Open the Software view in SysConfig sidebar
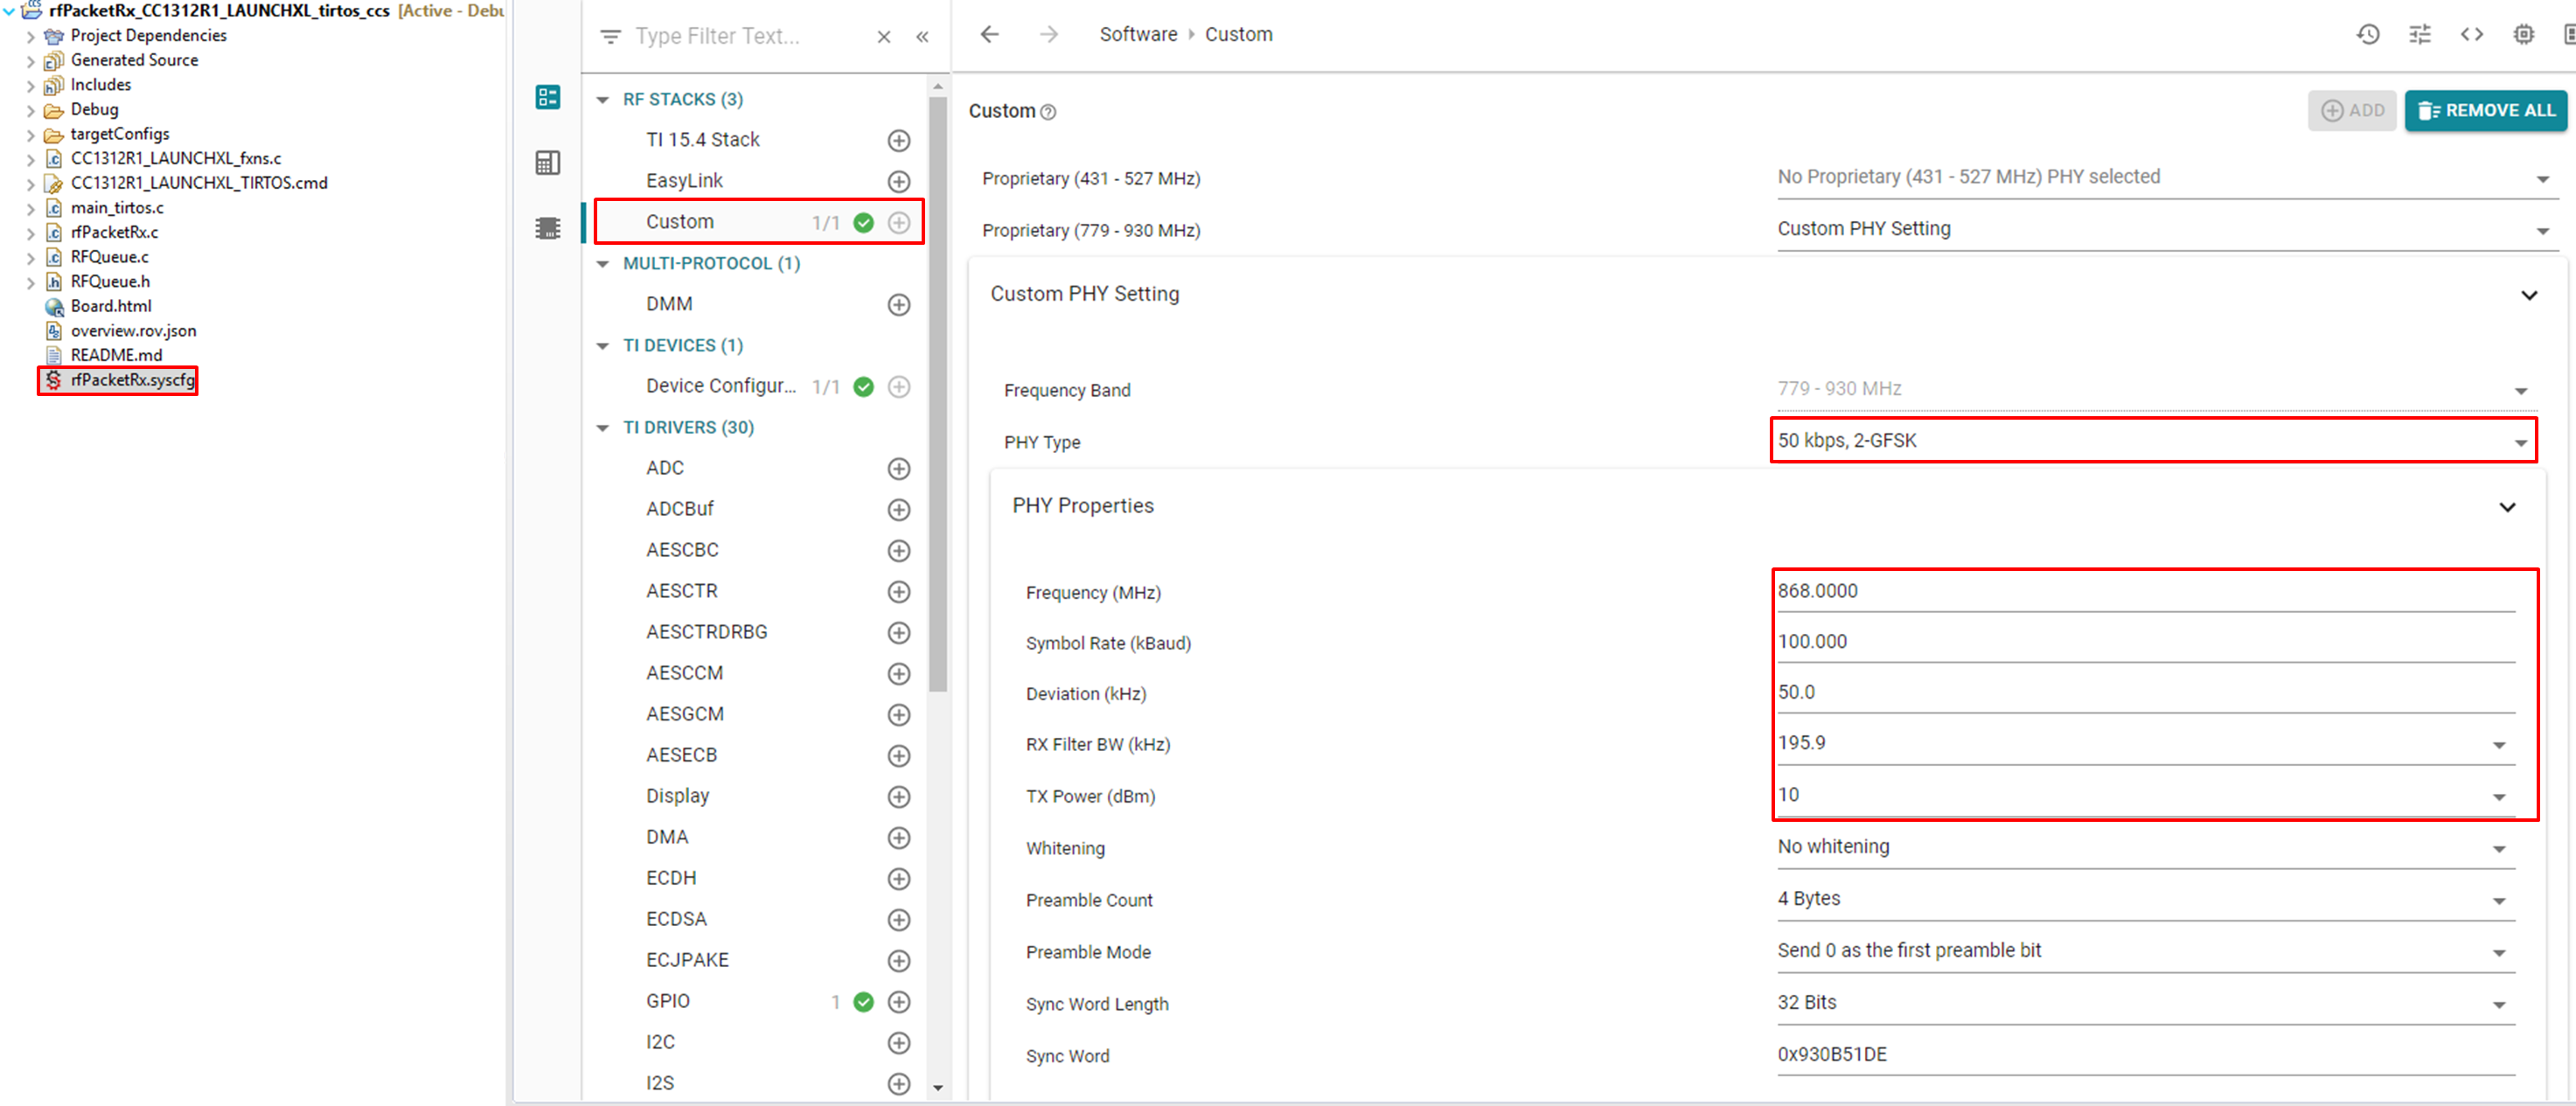2576x1106 pixels. pos(547,97)
